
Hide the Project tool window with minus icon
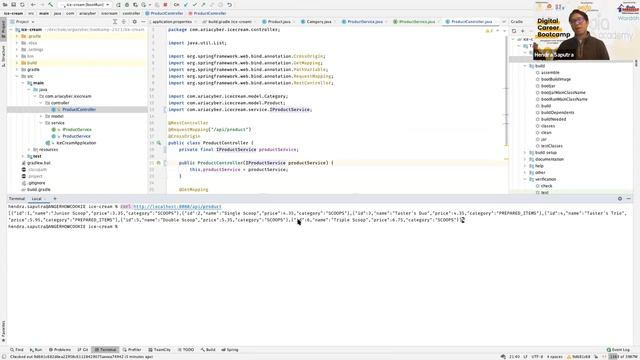[143, 22]
